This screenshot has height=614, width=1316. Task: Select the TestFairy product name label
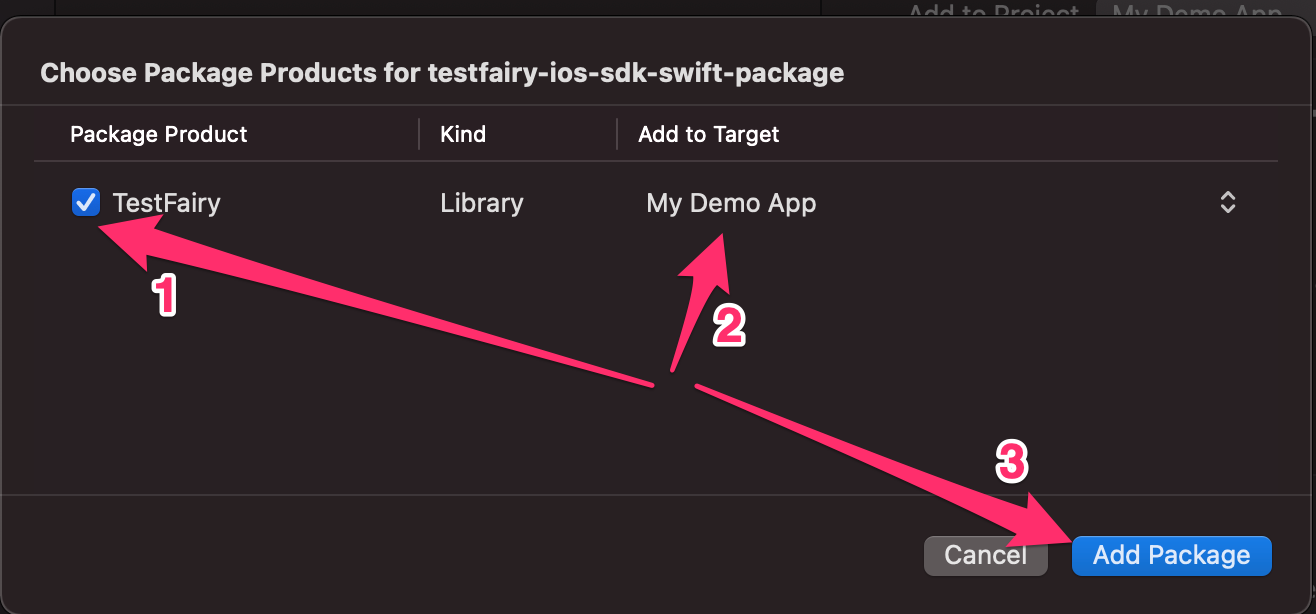tap(166, 203)
